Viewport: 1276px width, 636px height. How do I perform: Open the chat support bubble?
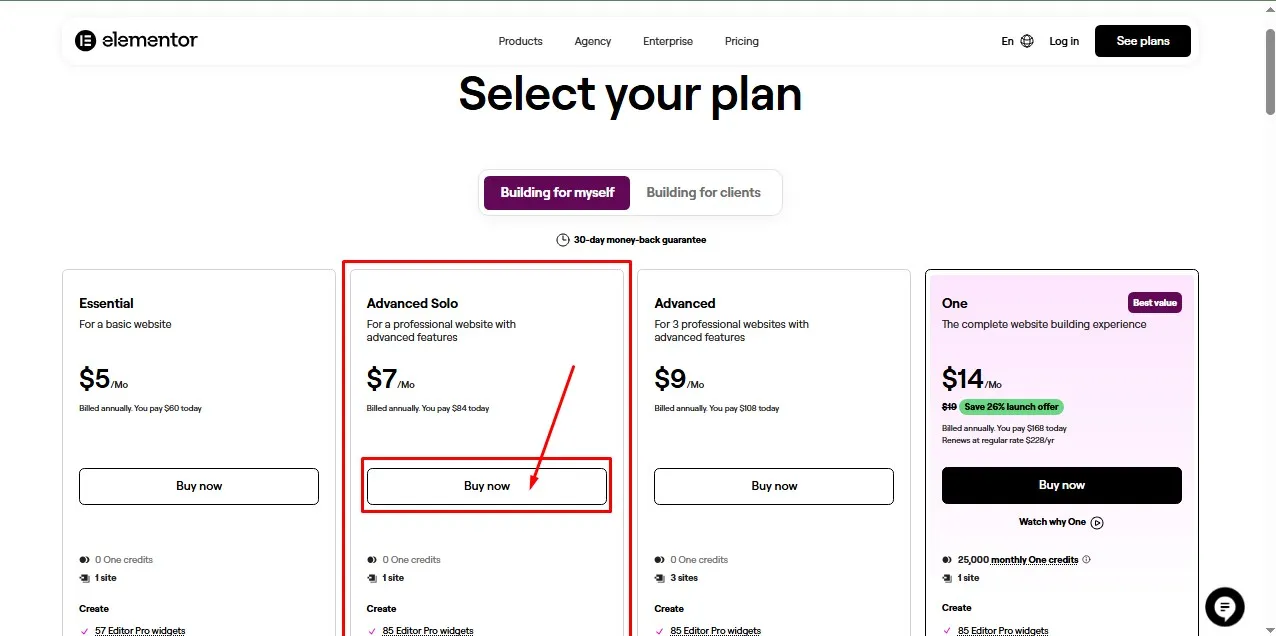(1224, 607)
